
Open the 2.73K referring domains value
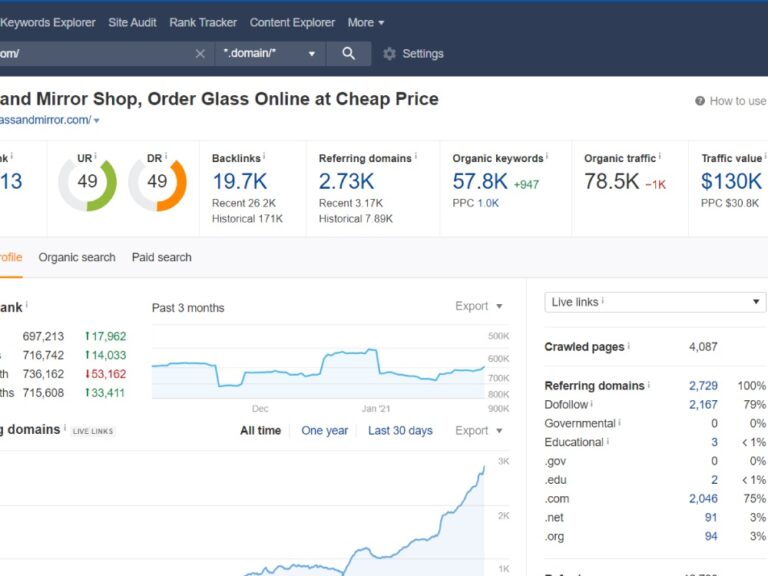coord(346,182)
